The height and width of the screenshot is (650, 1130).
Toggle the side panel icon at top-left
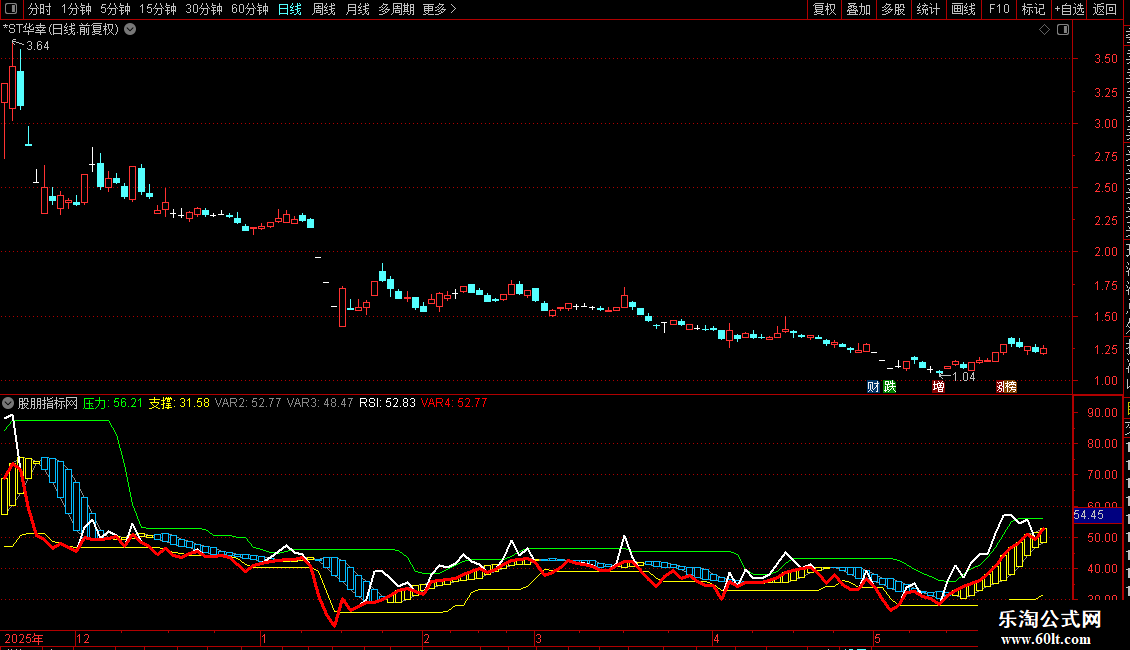click(11, 9)
